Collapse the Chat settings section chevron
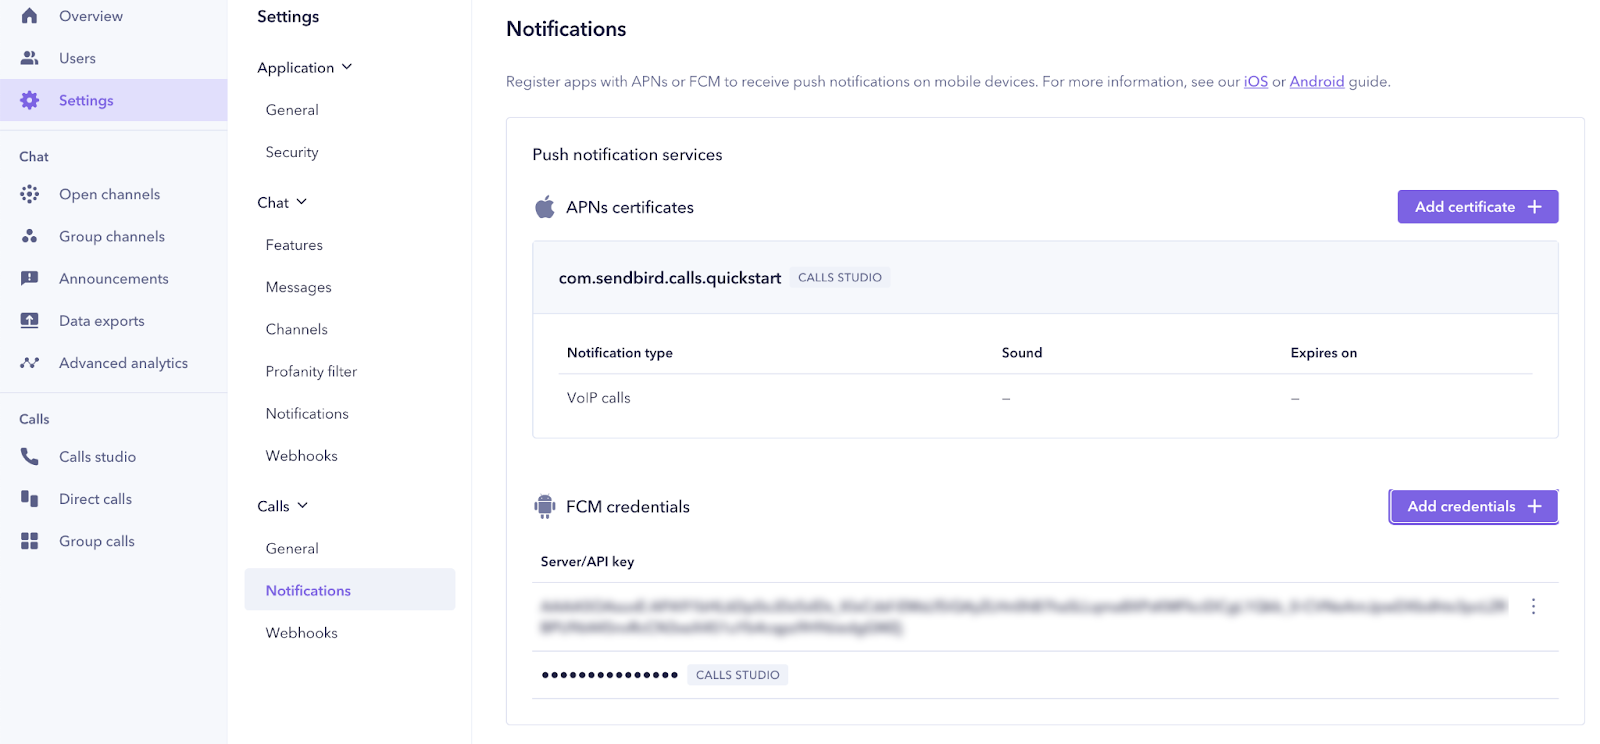 pos(302,202)
